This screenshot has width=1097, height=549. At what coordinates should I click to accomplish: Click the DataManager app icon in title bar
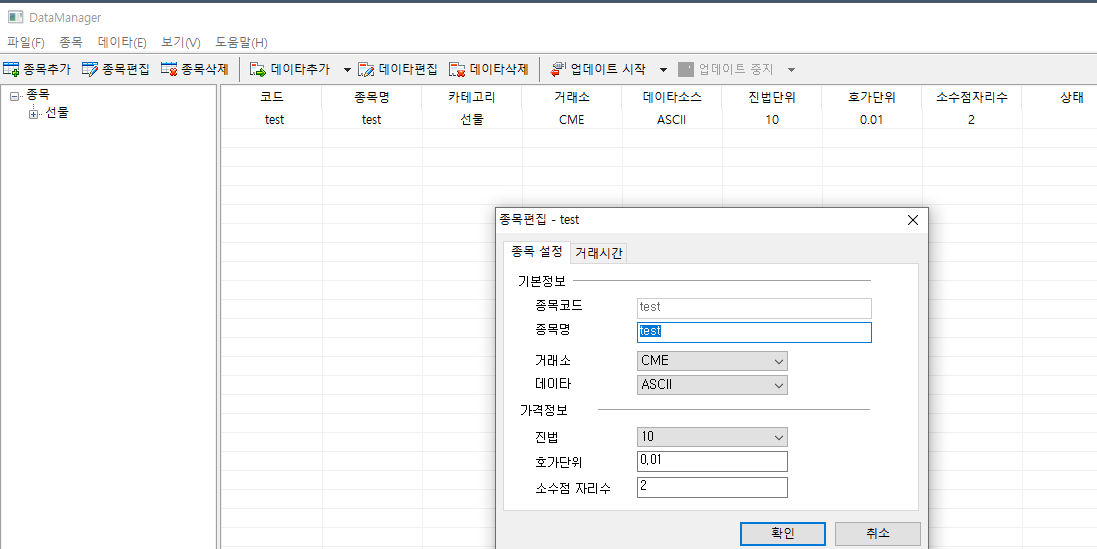click(15, 17)
